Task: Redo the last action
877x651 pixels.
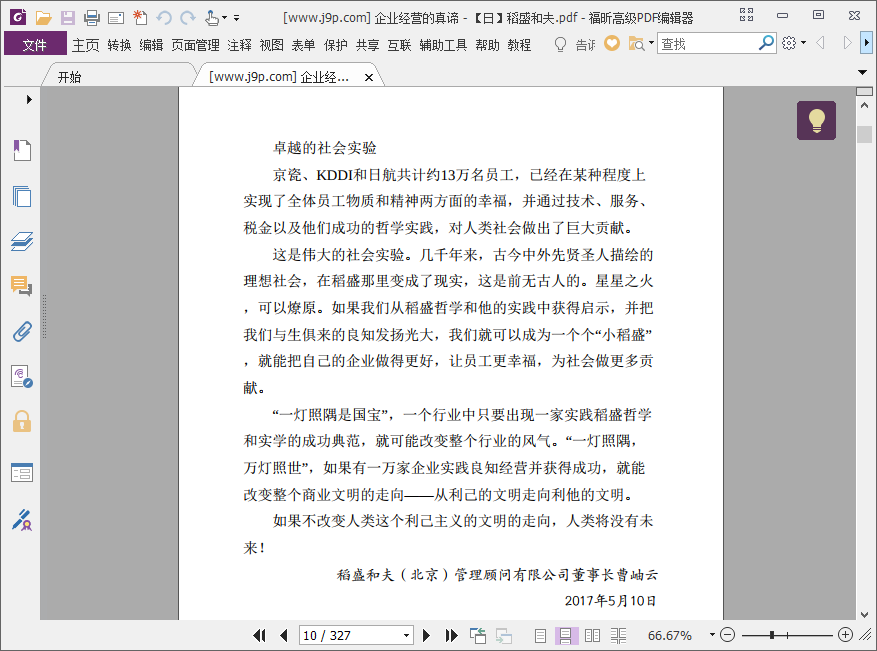Action: pos(188,18)
